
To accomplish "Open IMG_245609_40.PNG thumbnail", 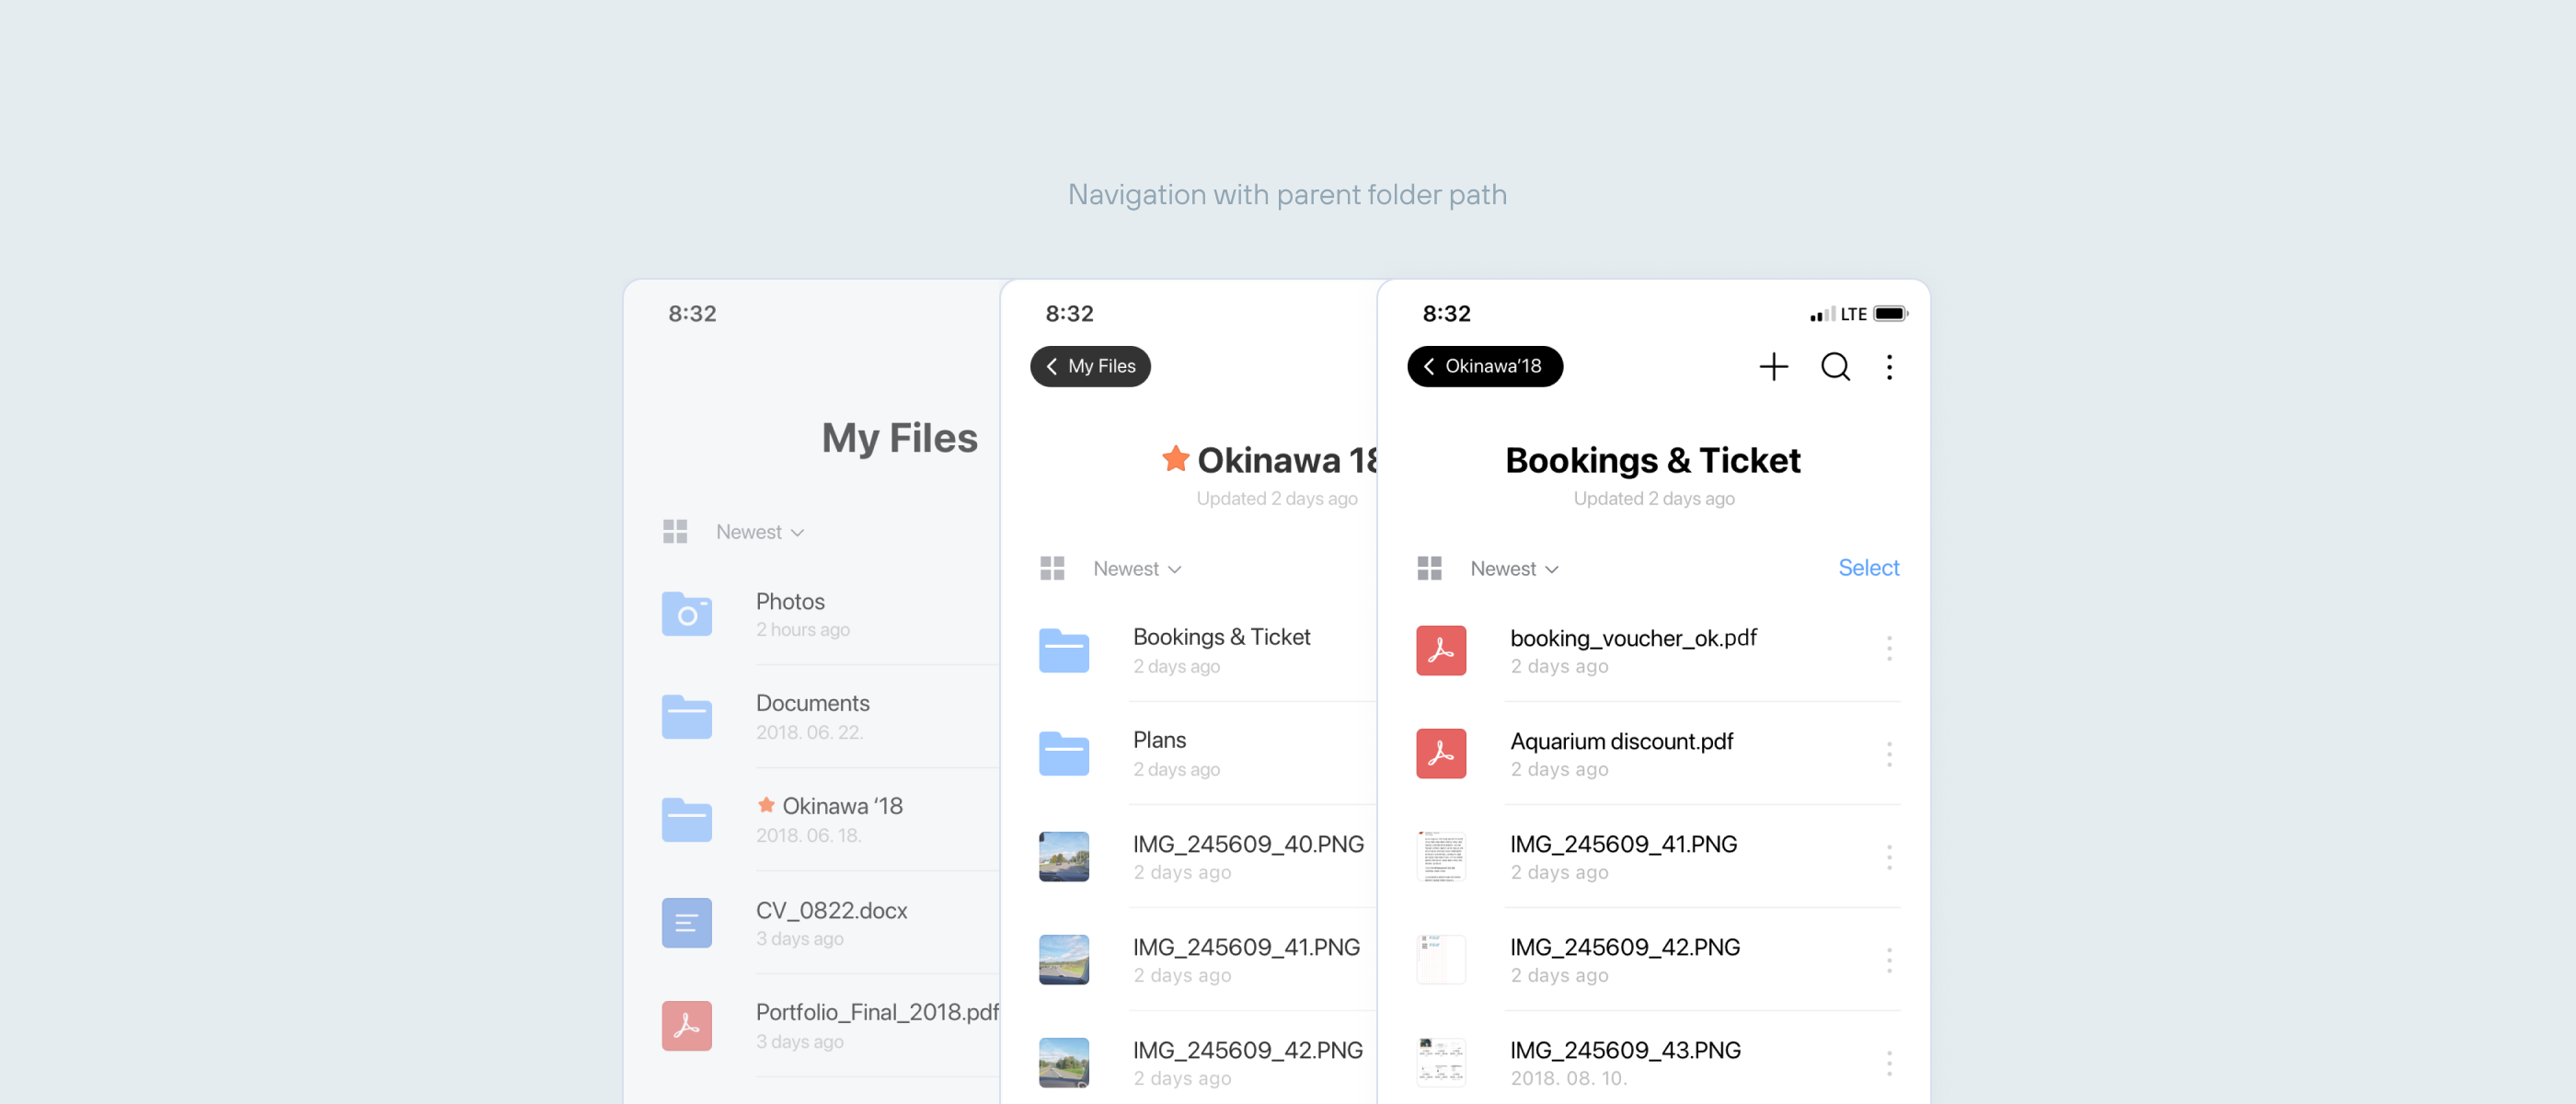I will pos(1063,857).
